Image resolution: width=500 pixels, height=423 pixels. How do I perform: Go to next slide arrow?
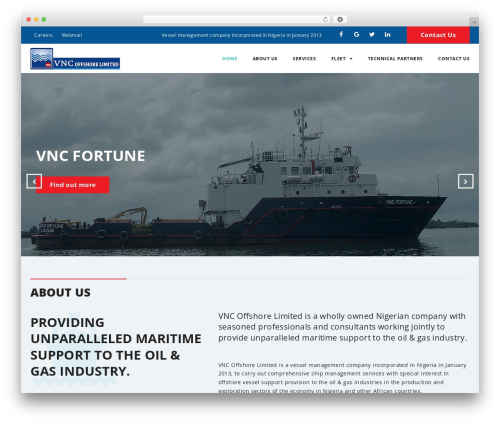point(465,181)
